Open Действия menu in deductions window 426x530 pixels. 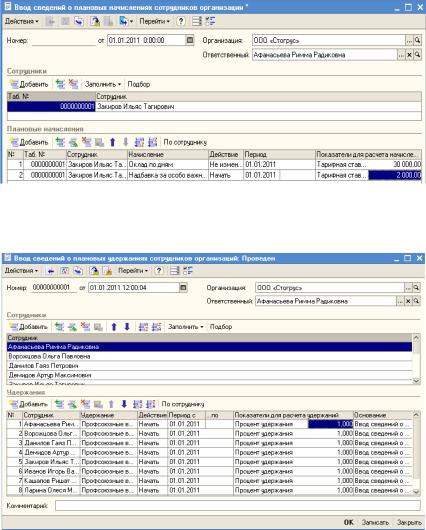pyautogui.click(x=21, y=270)
